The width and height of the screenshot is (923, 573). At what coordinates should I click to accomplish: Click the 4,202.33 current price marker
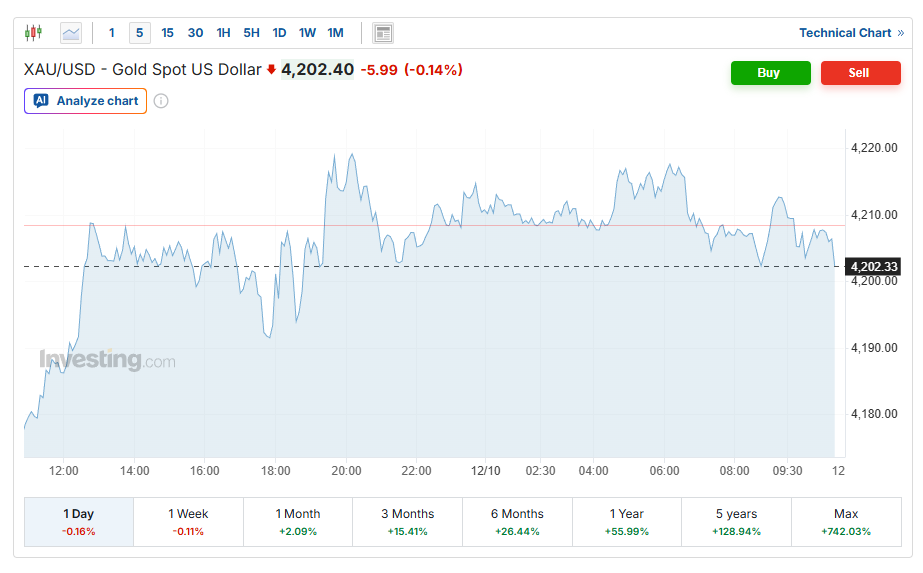(x=873, y=266)
